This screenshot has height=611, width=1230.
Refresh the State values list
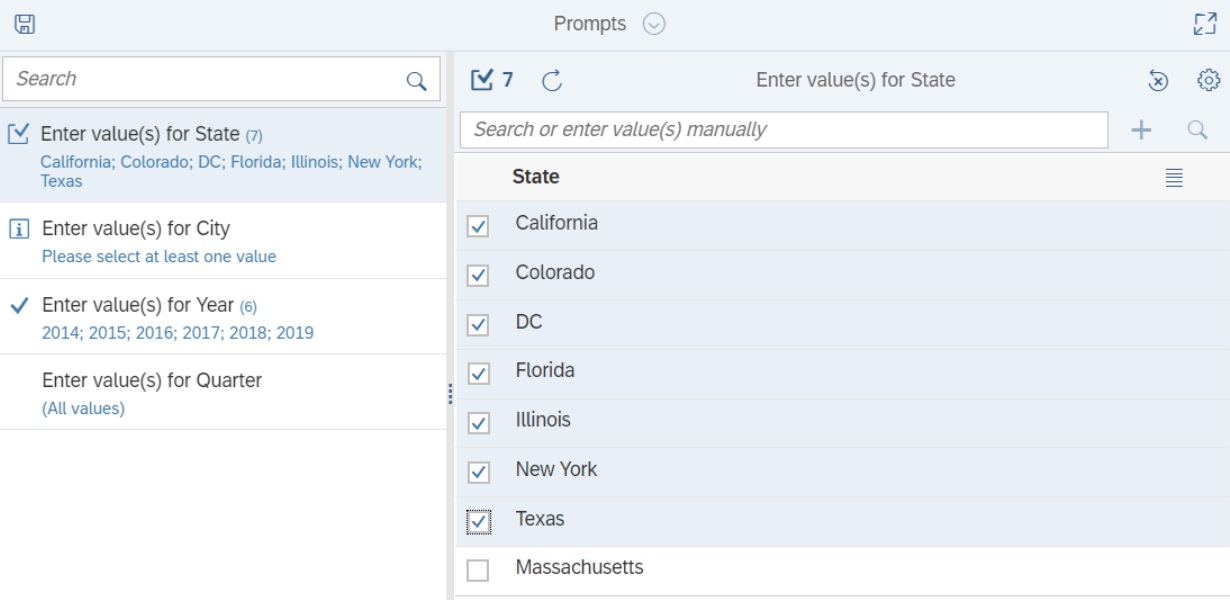point(552,80)
